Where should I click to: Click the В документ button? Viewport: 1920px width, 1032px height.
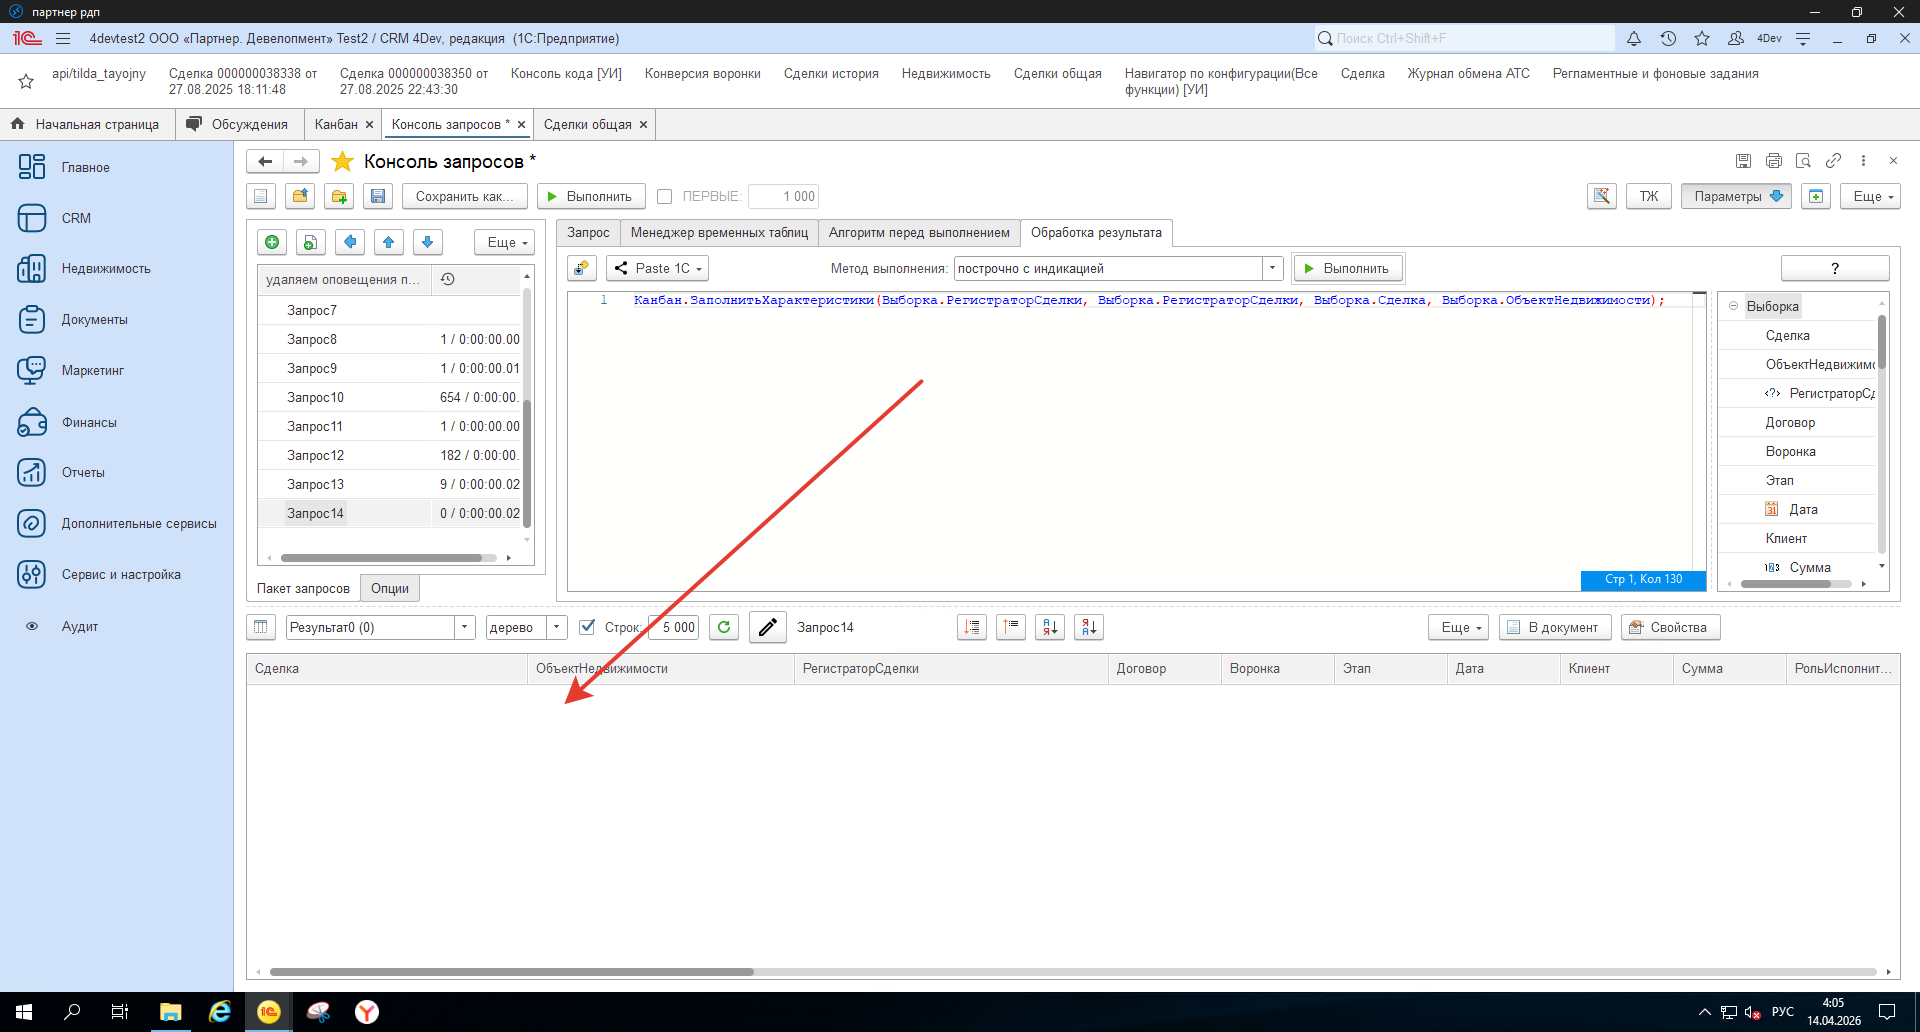tap(1554, 627)
